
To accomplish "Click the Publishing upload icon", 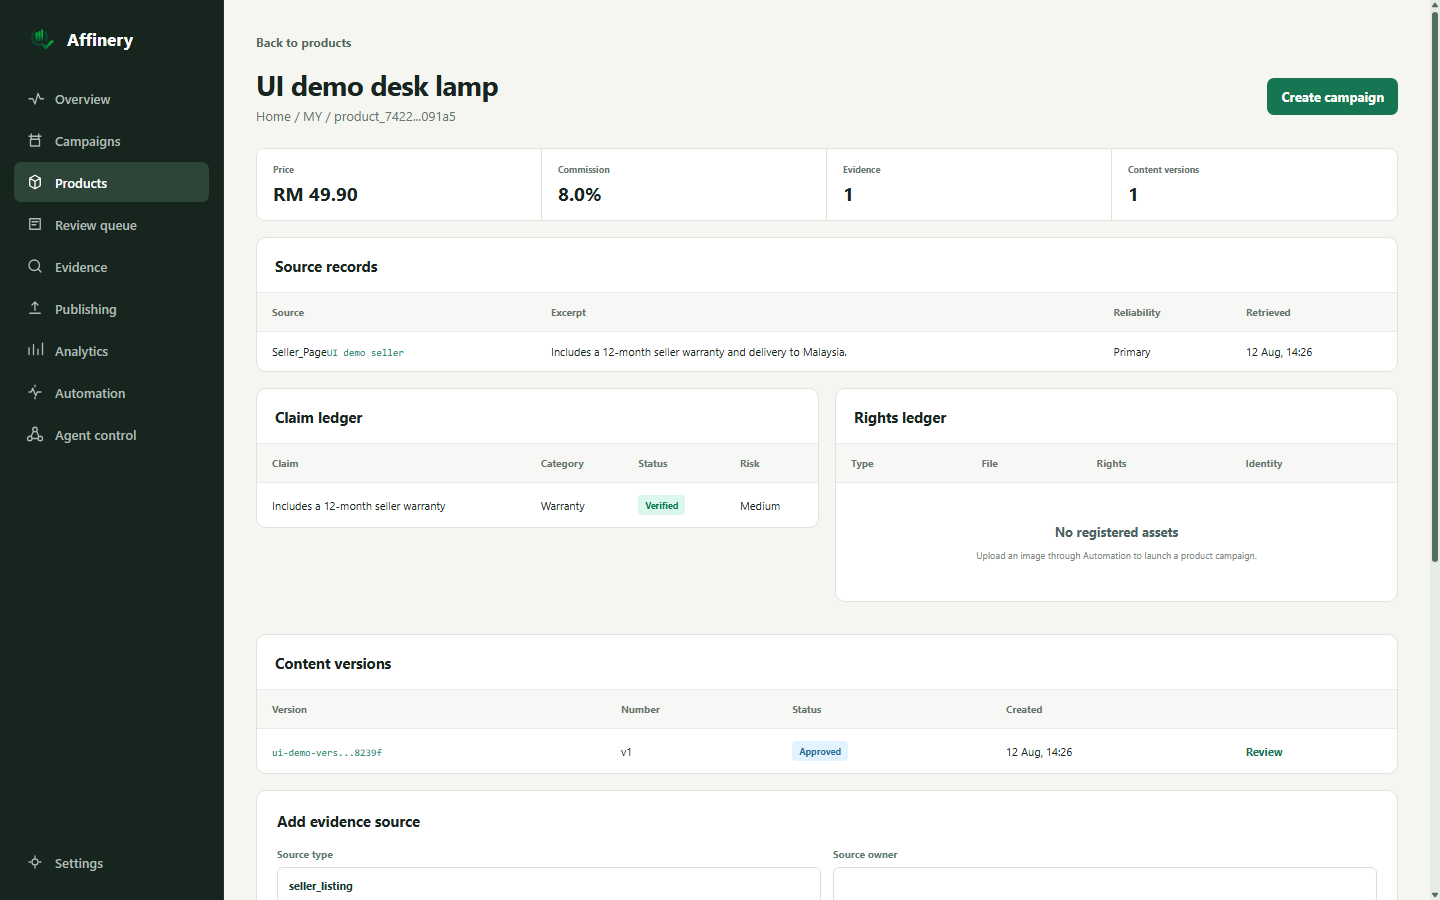I will [35, 309].
